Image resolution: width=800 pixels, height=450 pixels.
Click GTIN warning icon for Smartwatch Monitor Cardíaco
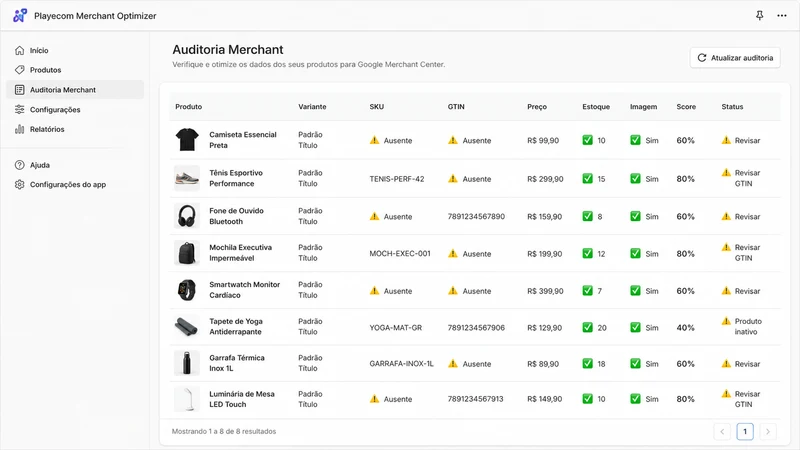(453, 290)
